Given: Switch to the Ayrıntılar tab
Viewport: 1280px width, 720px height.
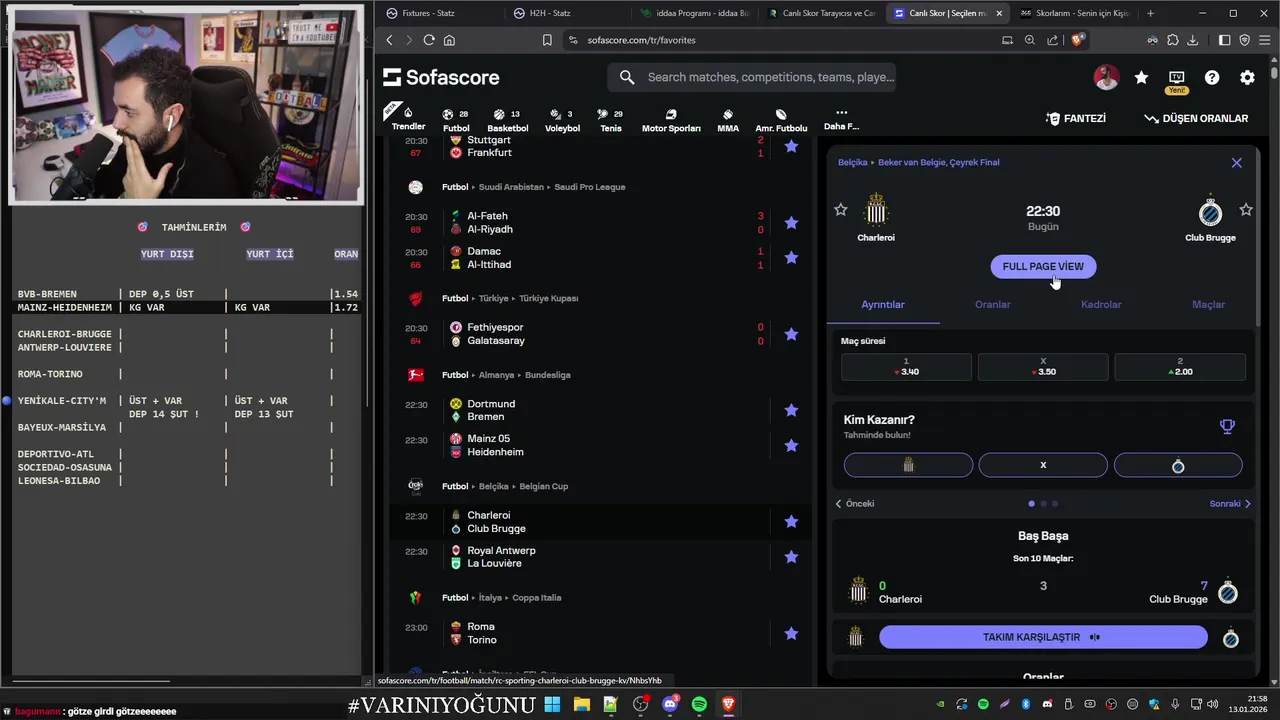Looking at the screenshot, I should 883,304.
